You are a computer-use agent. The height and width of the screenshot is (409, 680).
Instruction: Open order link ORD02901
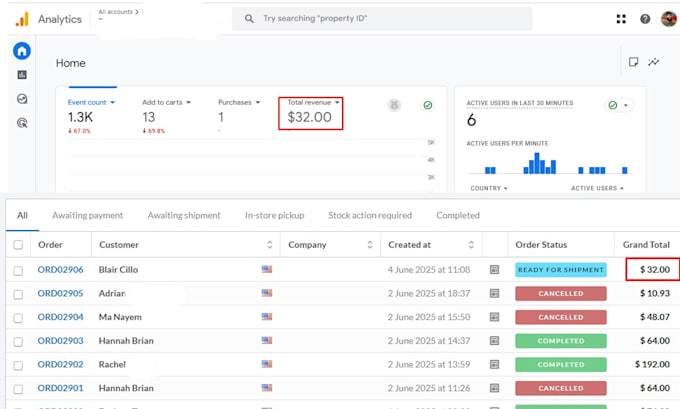click(x=60, y=388)
